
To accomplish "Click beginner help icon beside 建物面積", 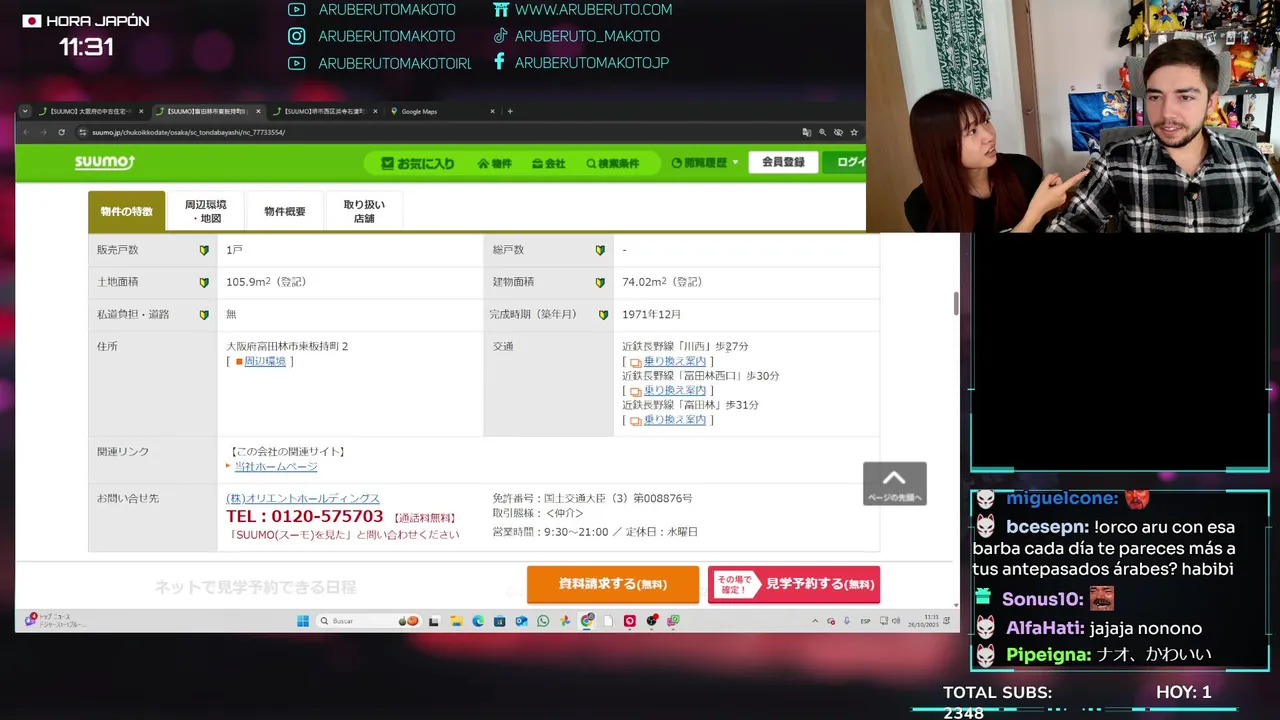I will tap(600, 282).
